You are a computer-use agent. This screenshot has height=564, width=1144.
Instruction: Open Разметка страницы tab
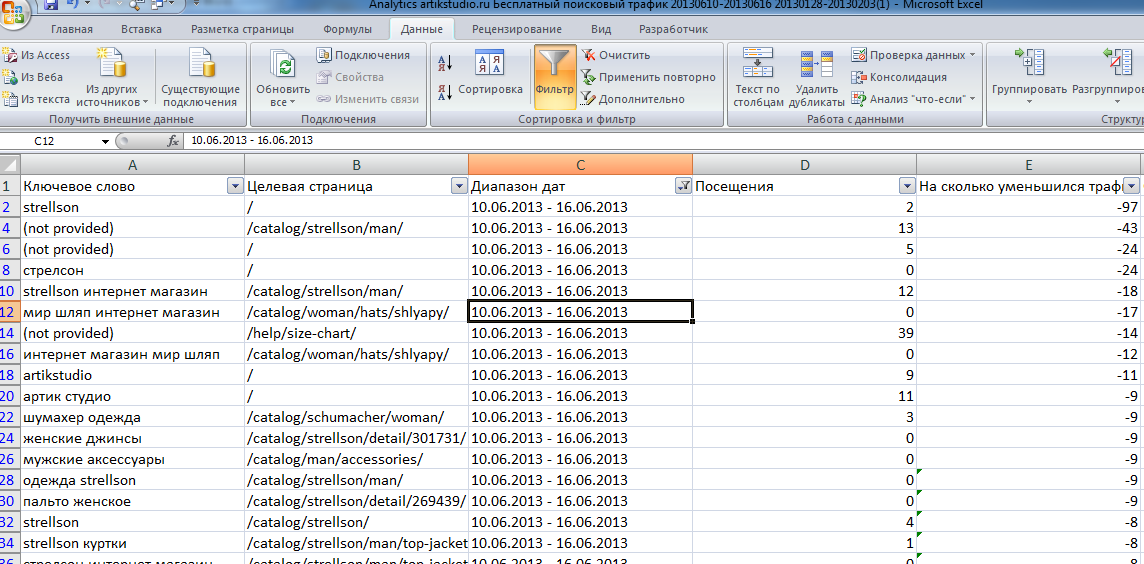[242, 29]
